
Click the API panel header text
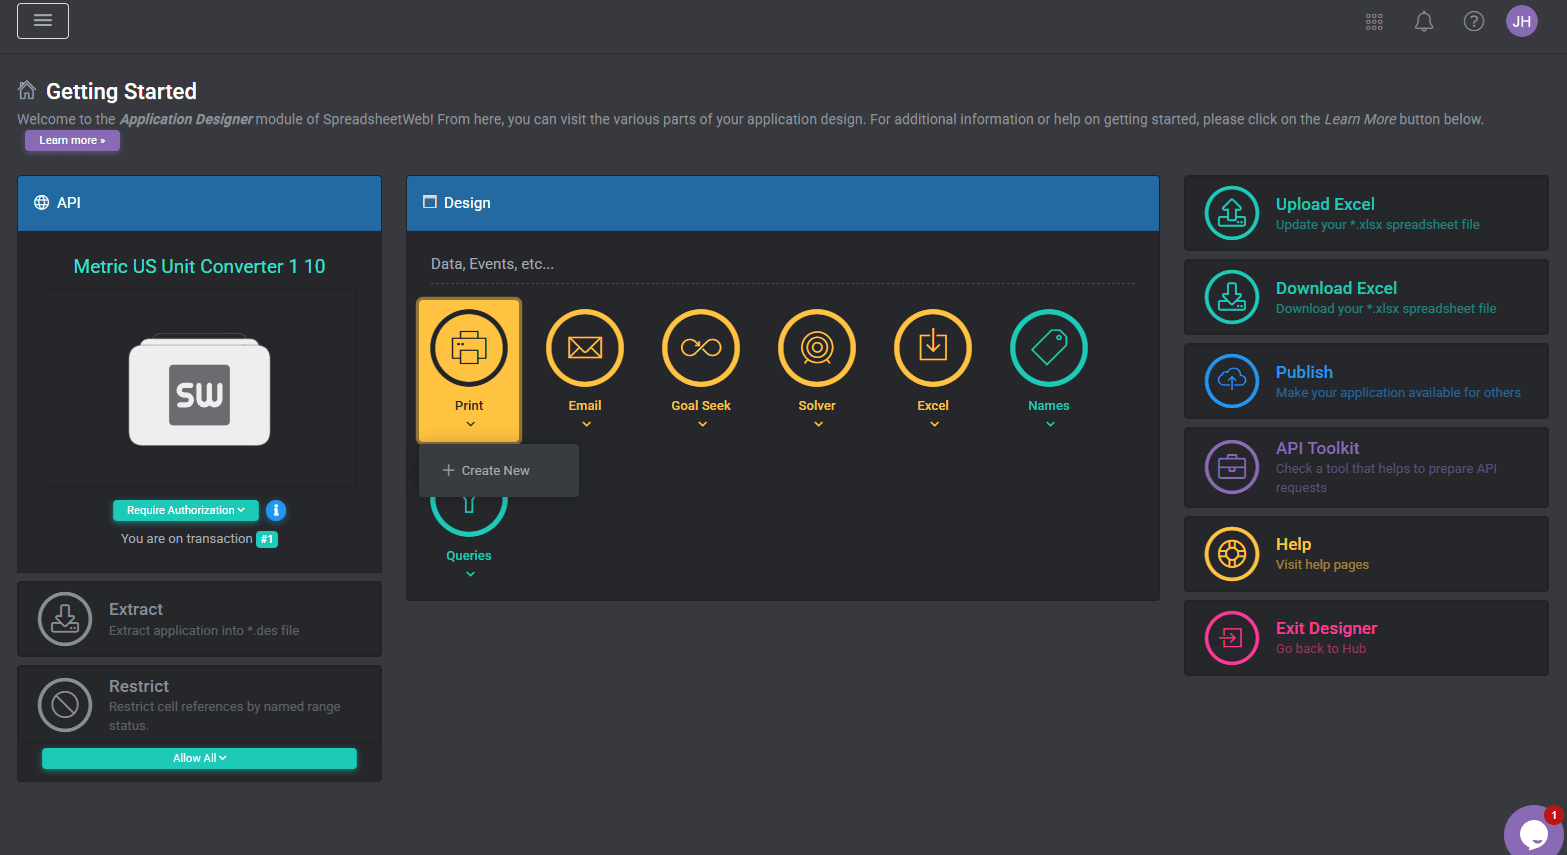coord(69,203)
